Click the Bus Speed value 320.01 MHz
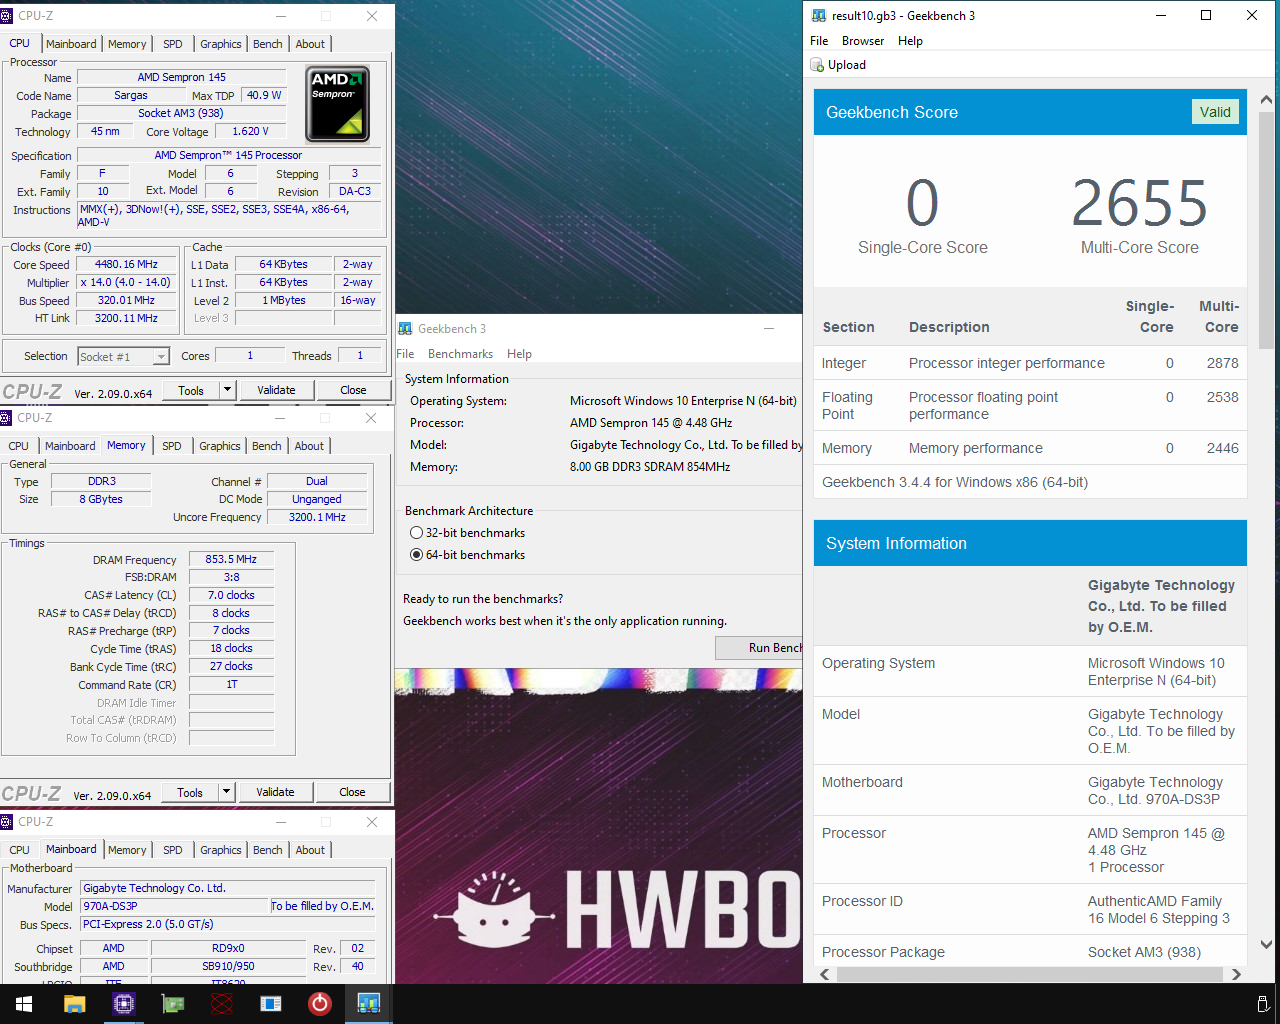 tap(126, 300)
